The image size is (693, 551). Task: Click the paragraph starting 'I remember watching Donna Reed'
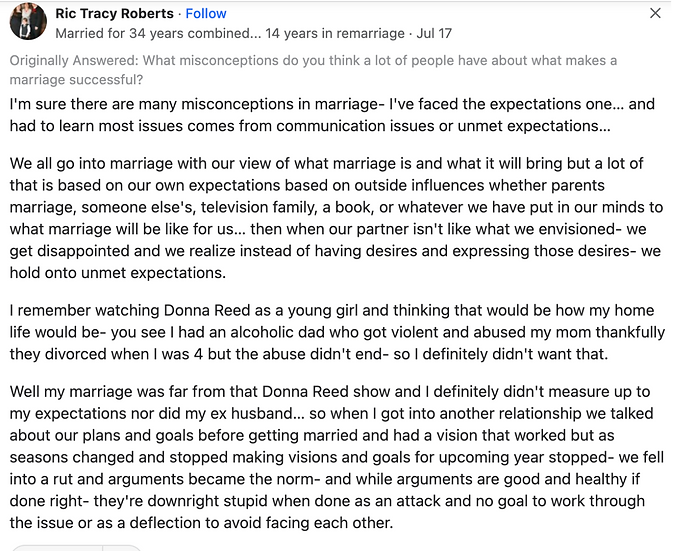click(x=337, y=332)
